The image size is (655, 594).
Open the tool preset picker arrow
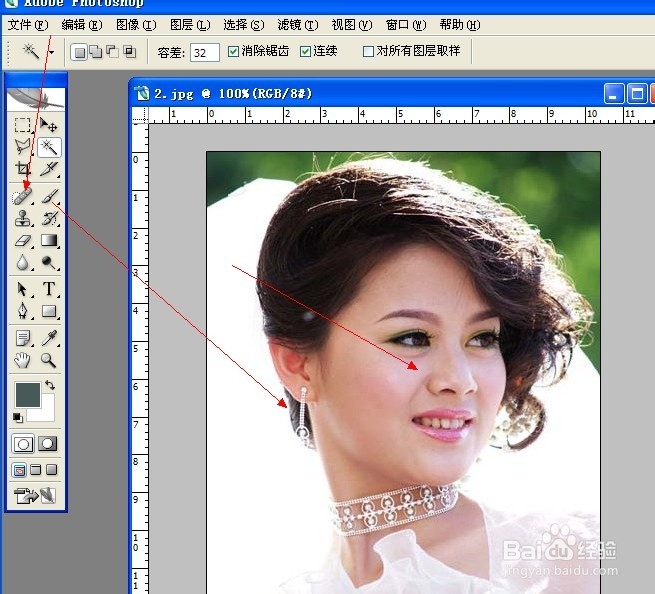point(51,53)
